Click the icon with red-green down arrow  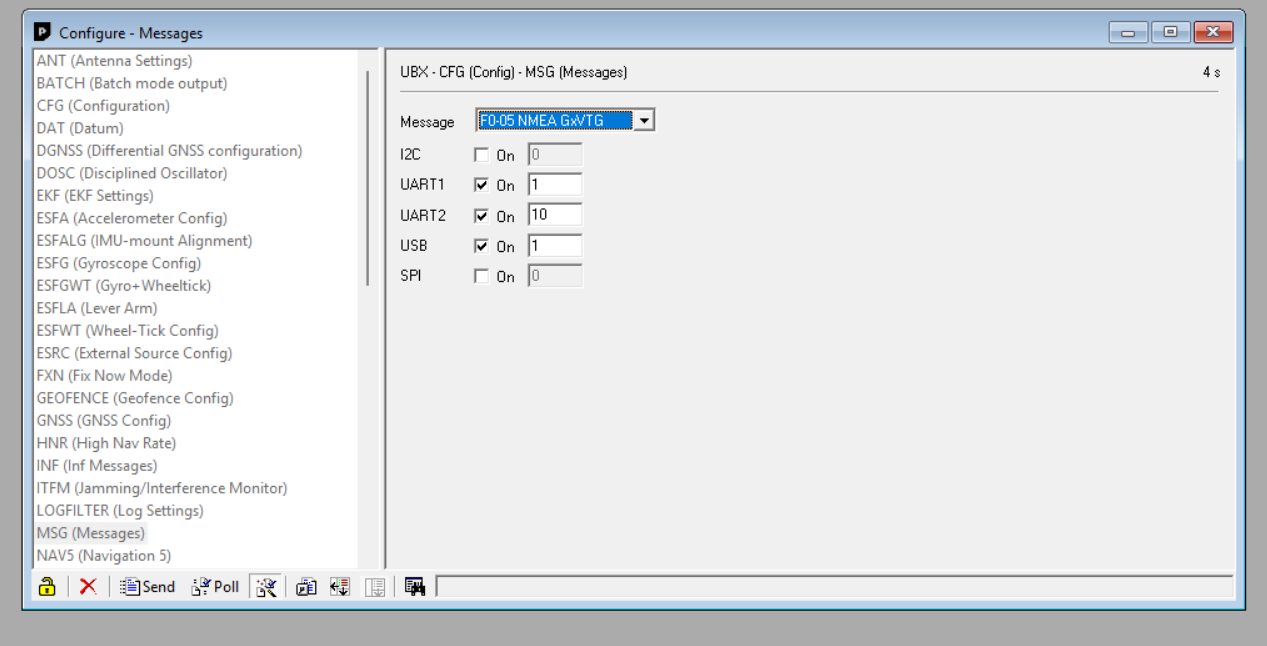340,587
